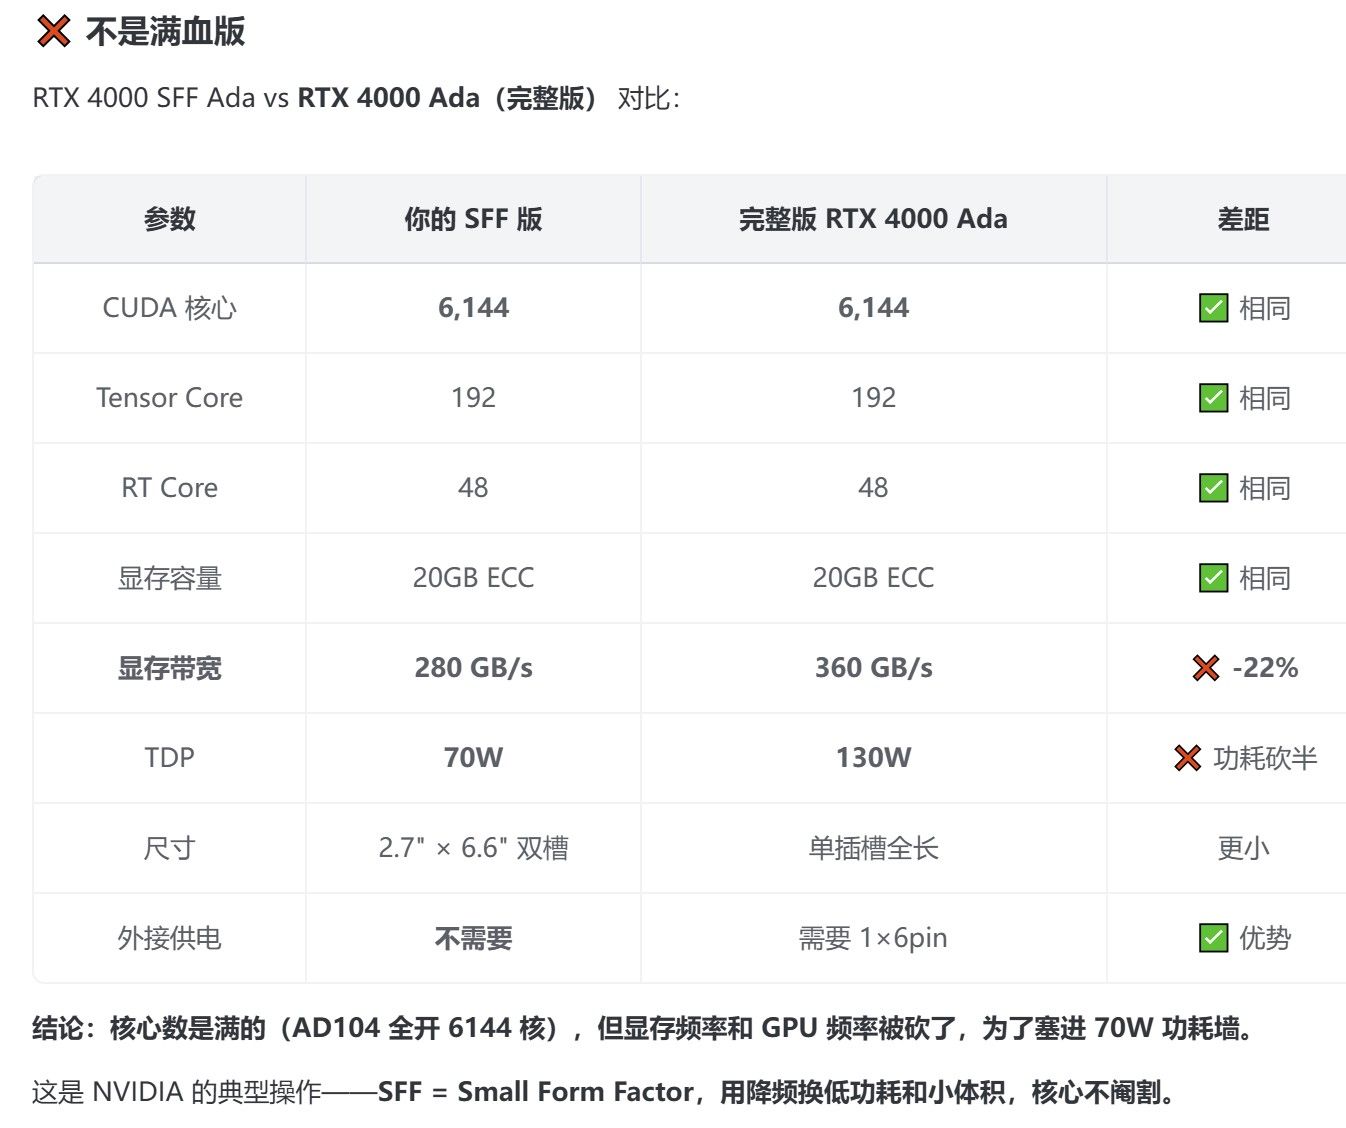The image size is (1346, 1128).
Task: Click the 130W TDP value
Action: click(873, 758)
